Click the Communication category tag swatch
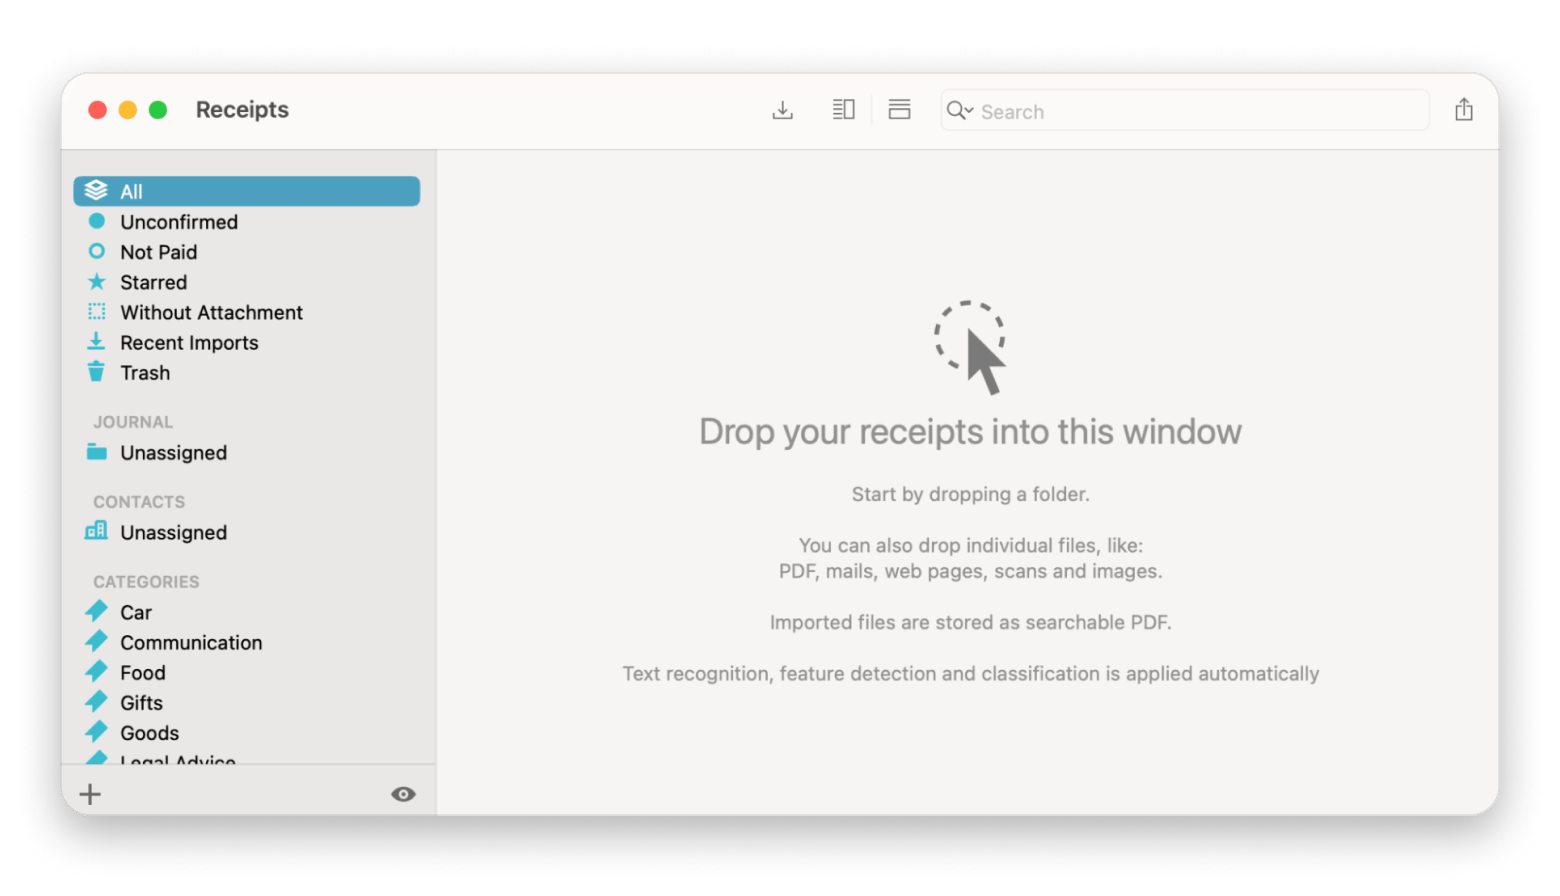This screenshot has width=1560, height=896. [97, 642]
